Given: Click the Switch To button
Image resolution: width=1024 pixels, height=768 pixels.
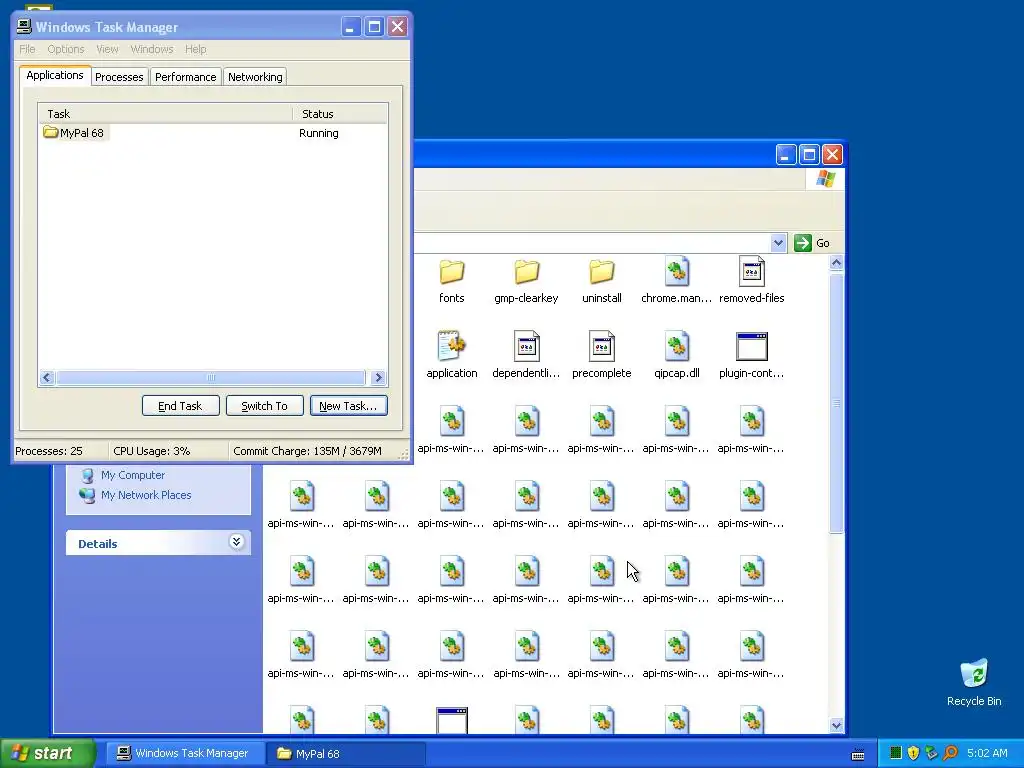Looking at the screenshot, I should tap(264, 406).
